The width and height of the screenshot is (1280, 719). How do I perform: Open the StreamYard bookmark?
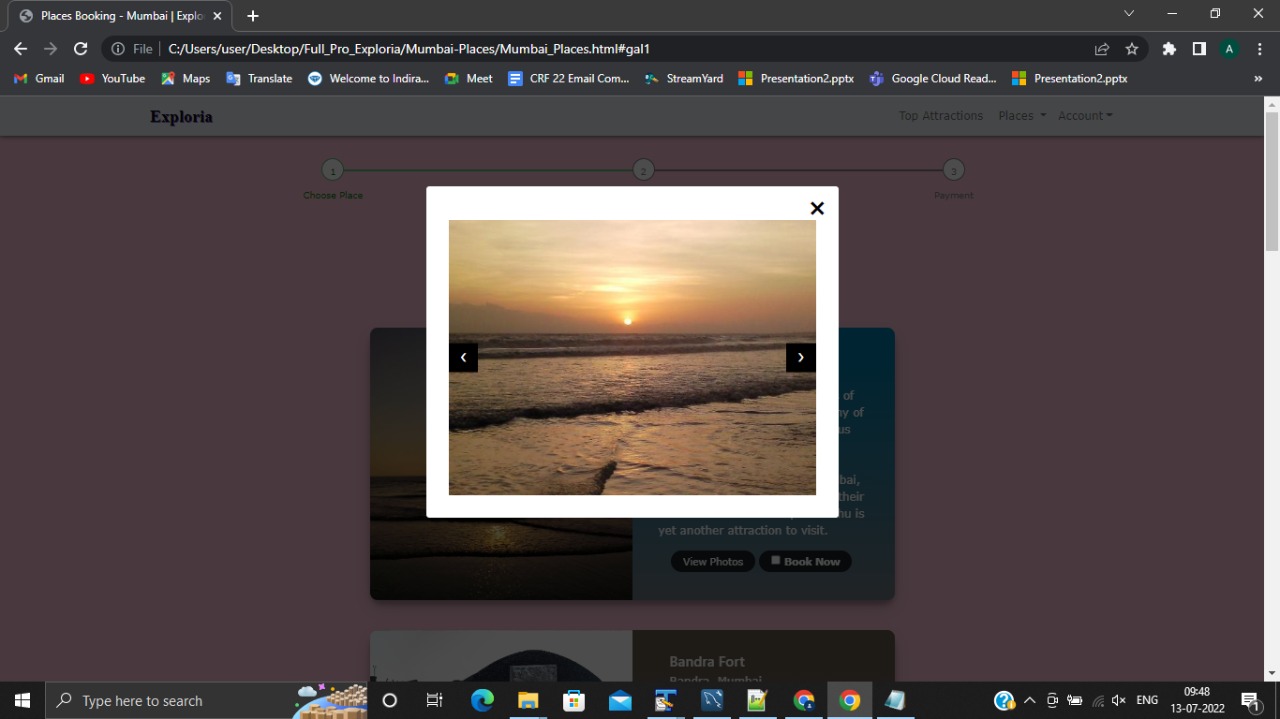point(683,78)
